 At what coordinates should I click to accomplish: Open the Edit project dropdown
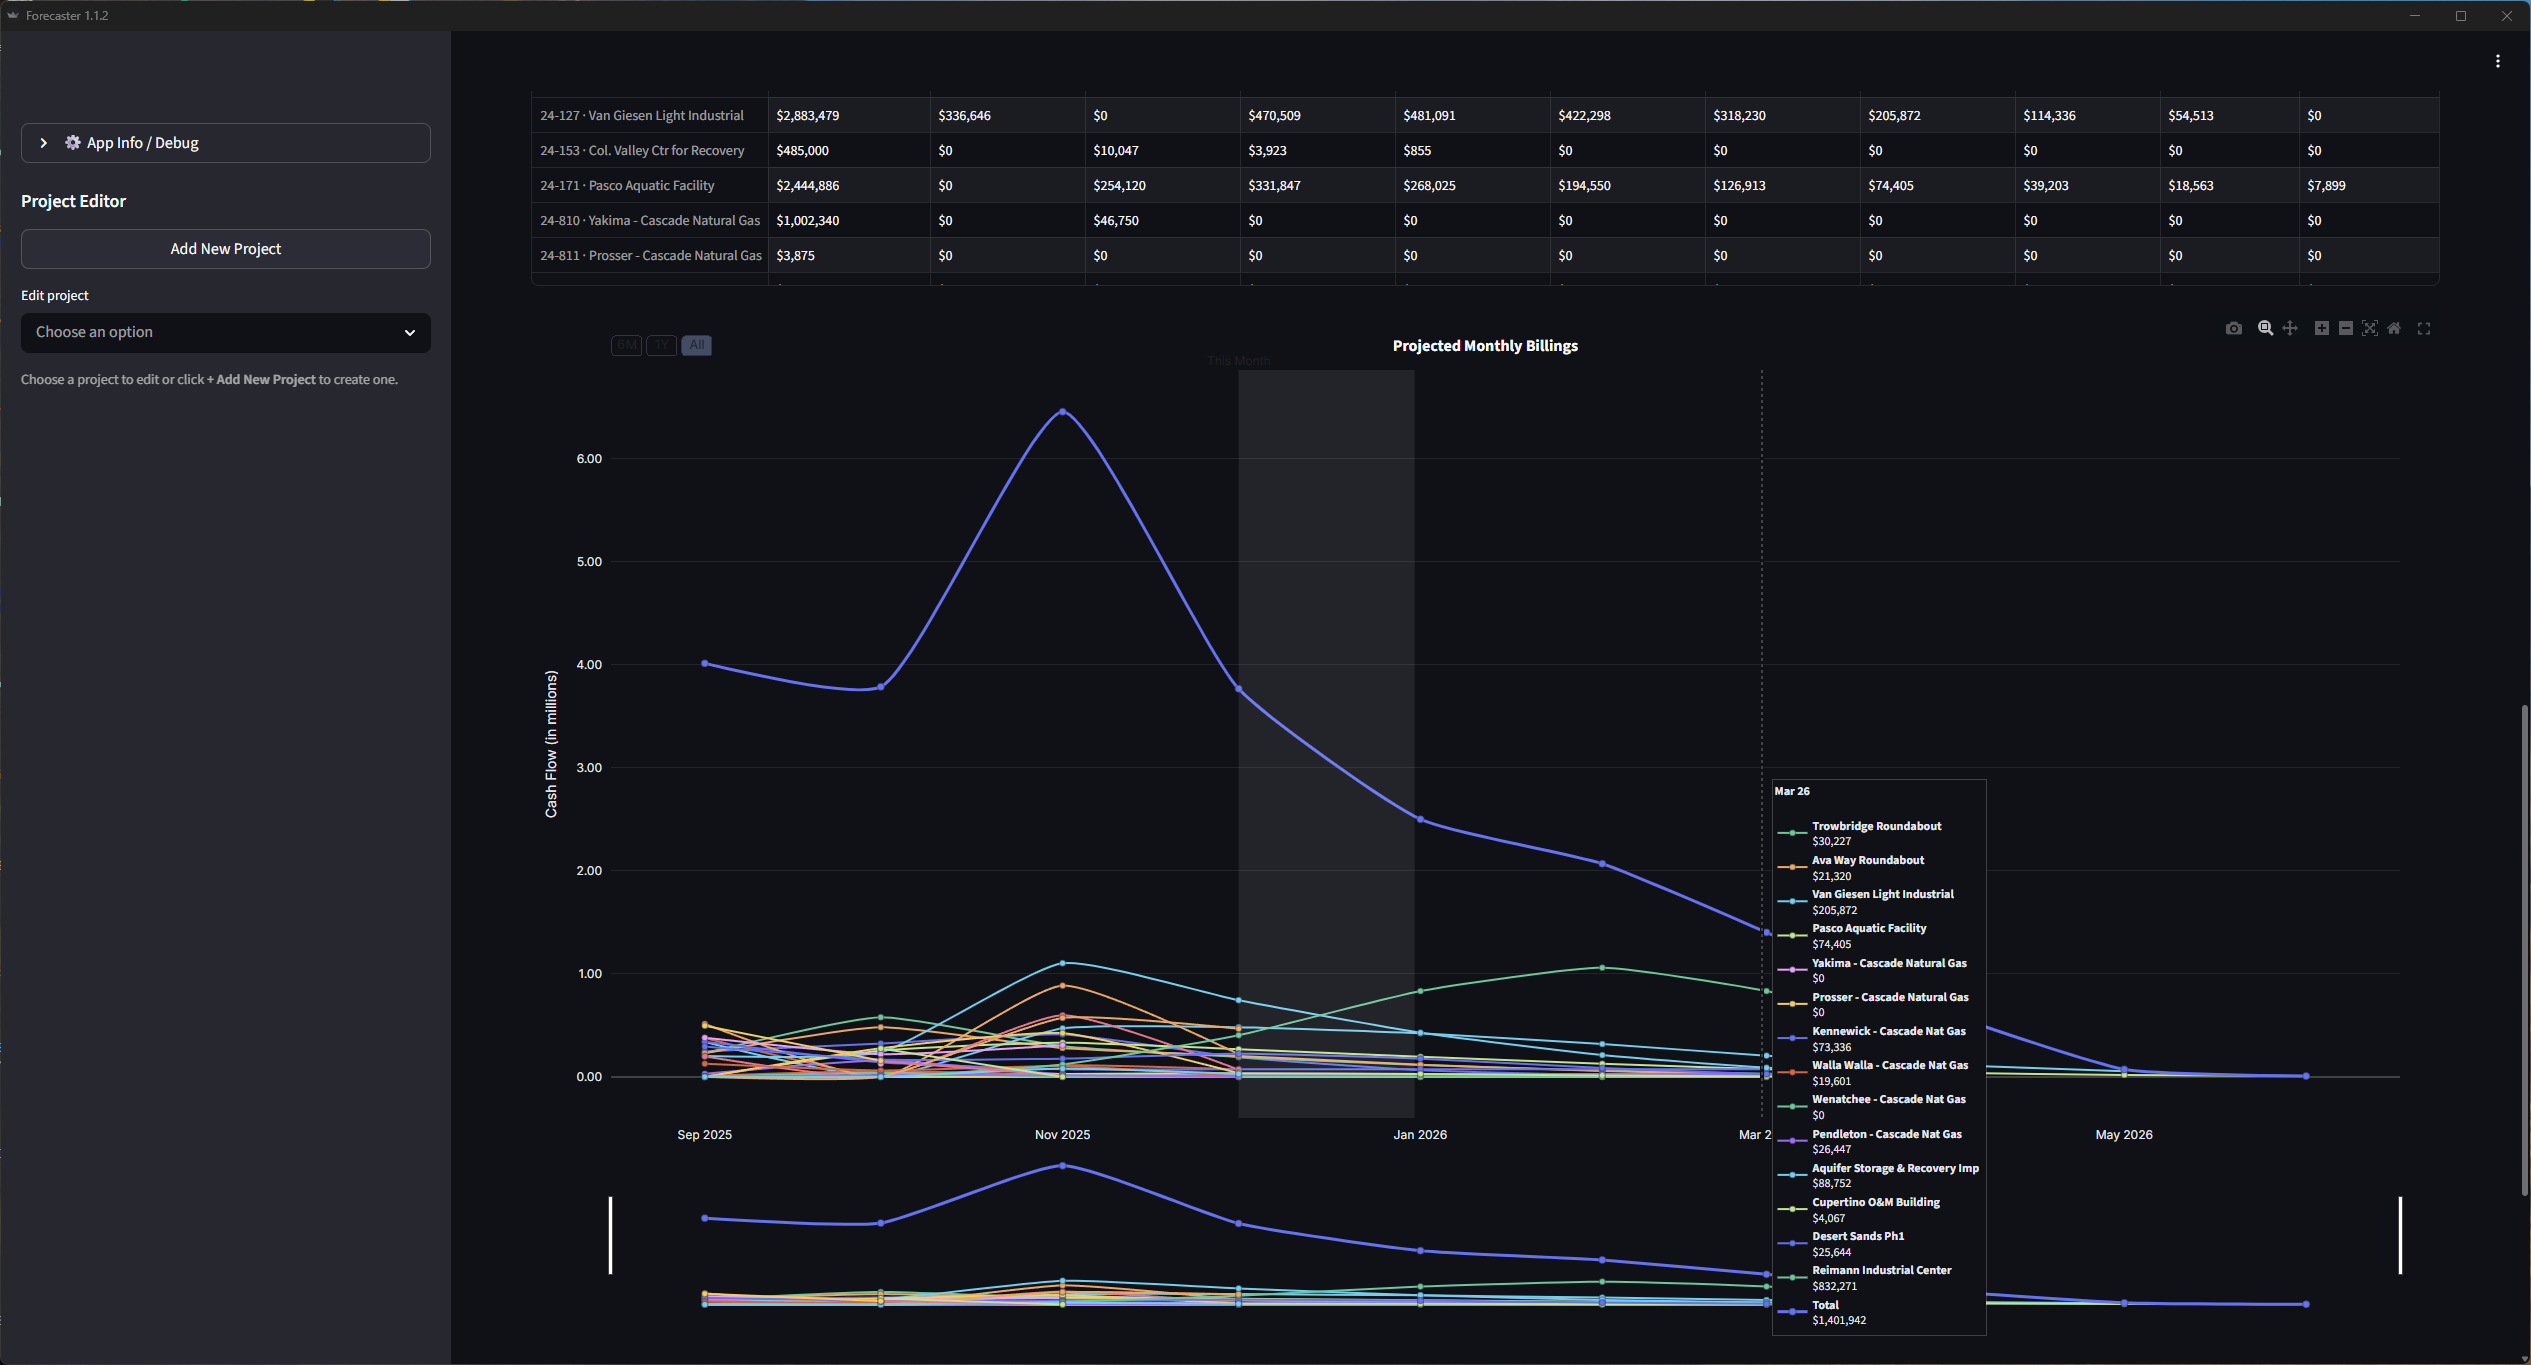point(225,332)
